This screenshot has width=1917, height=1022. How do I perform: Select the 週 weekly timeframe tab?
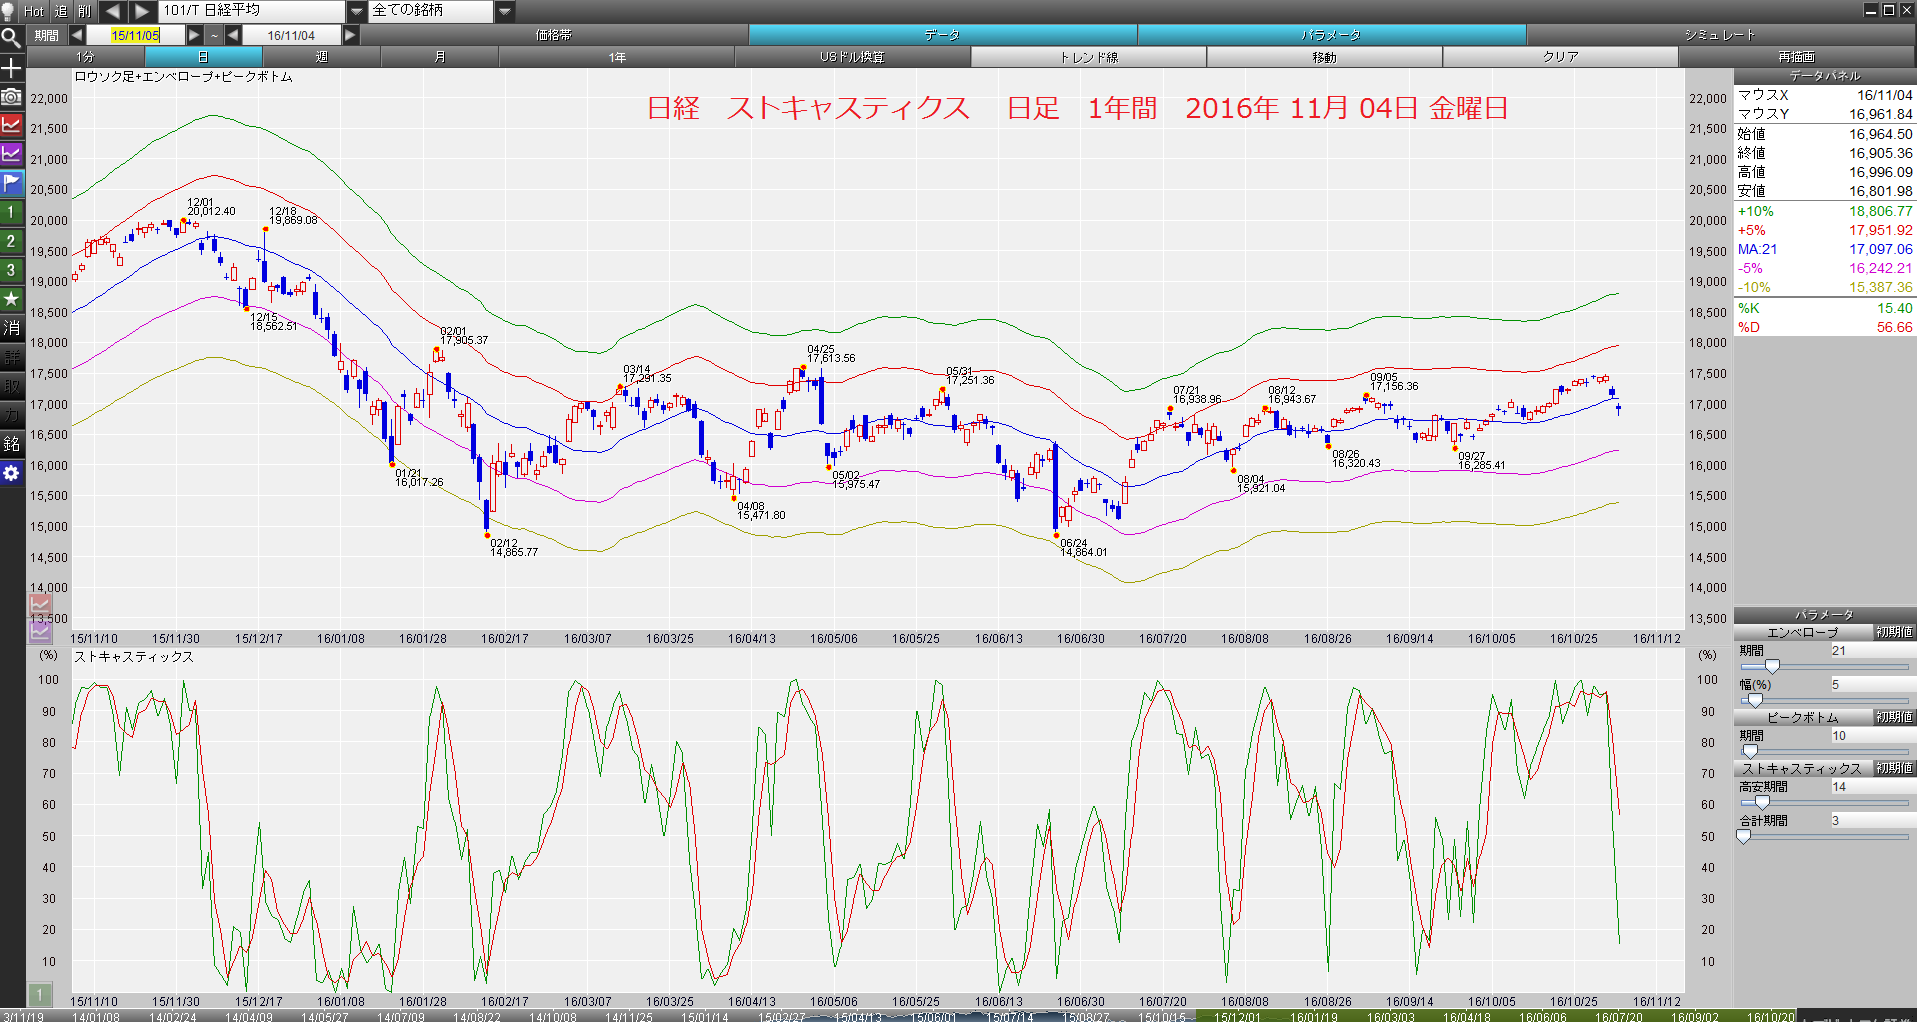(x=321, y=57)
